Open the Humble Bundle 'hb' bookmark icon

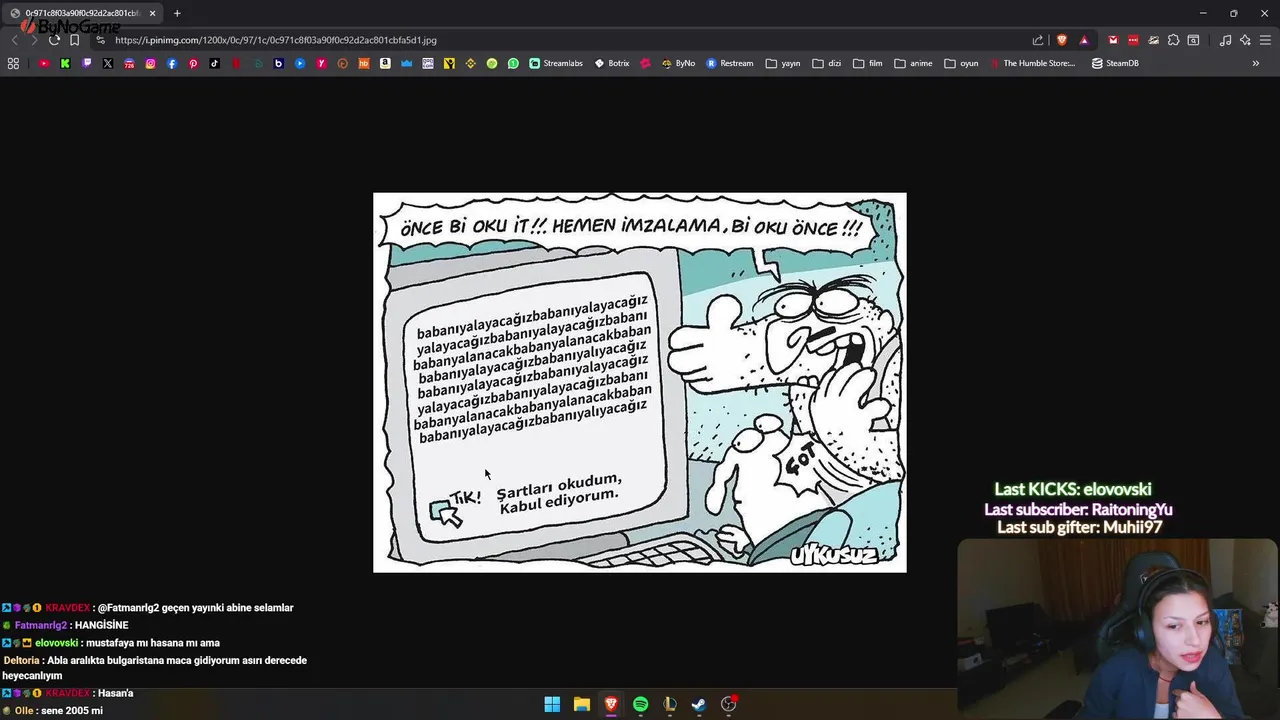pos(364,63)
